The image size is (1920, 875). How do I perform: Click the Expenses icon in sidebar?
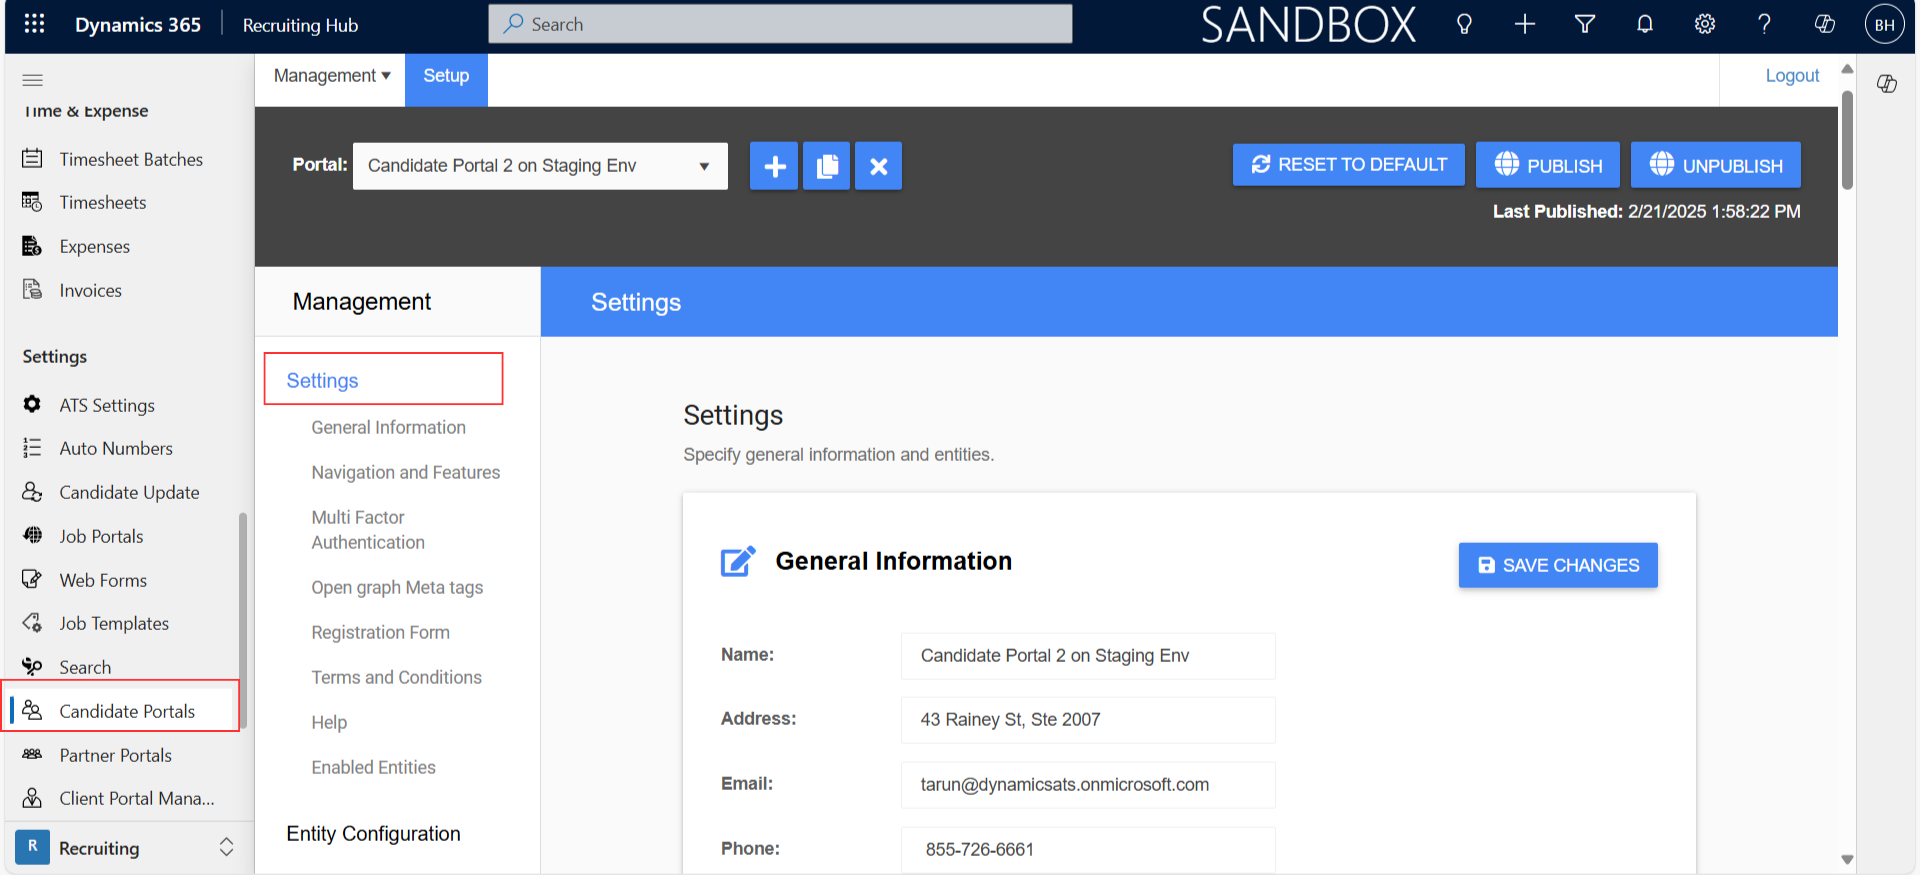(33, 246)
